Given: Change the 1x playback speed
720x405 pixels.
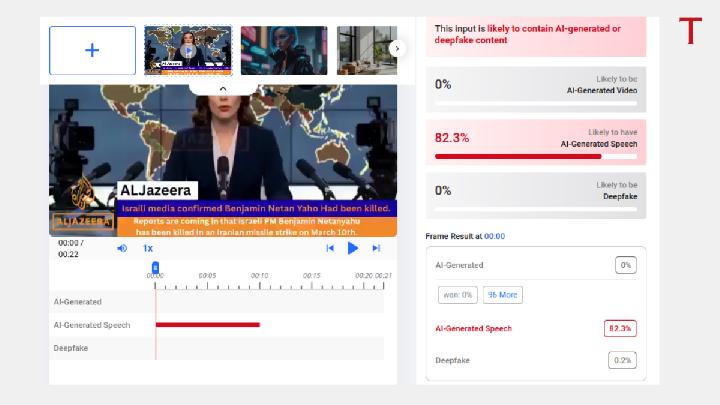Looking at the screenshot, I should coord(148,248).
